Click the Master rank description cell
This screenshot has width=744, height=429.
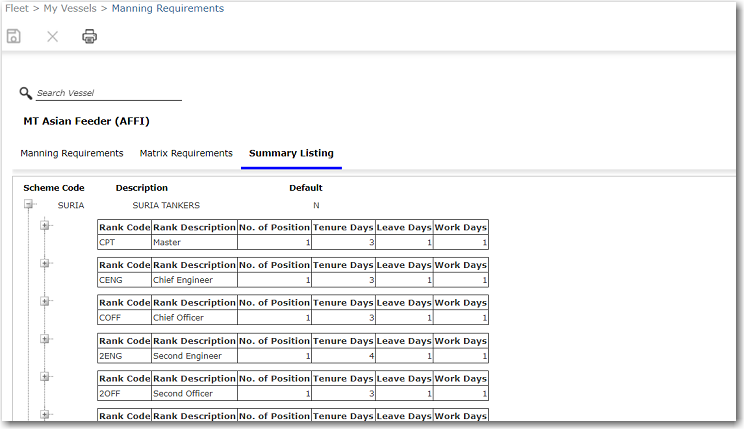coord(194,242)
